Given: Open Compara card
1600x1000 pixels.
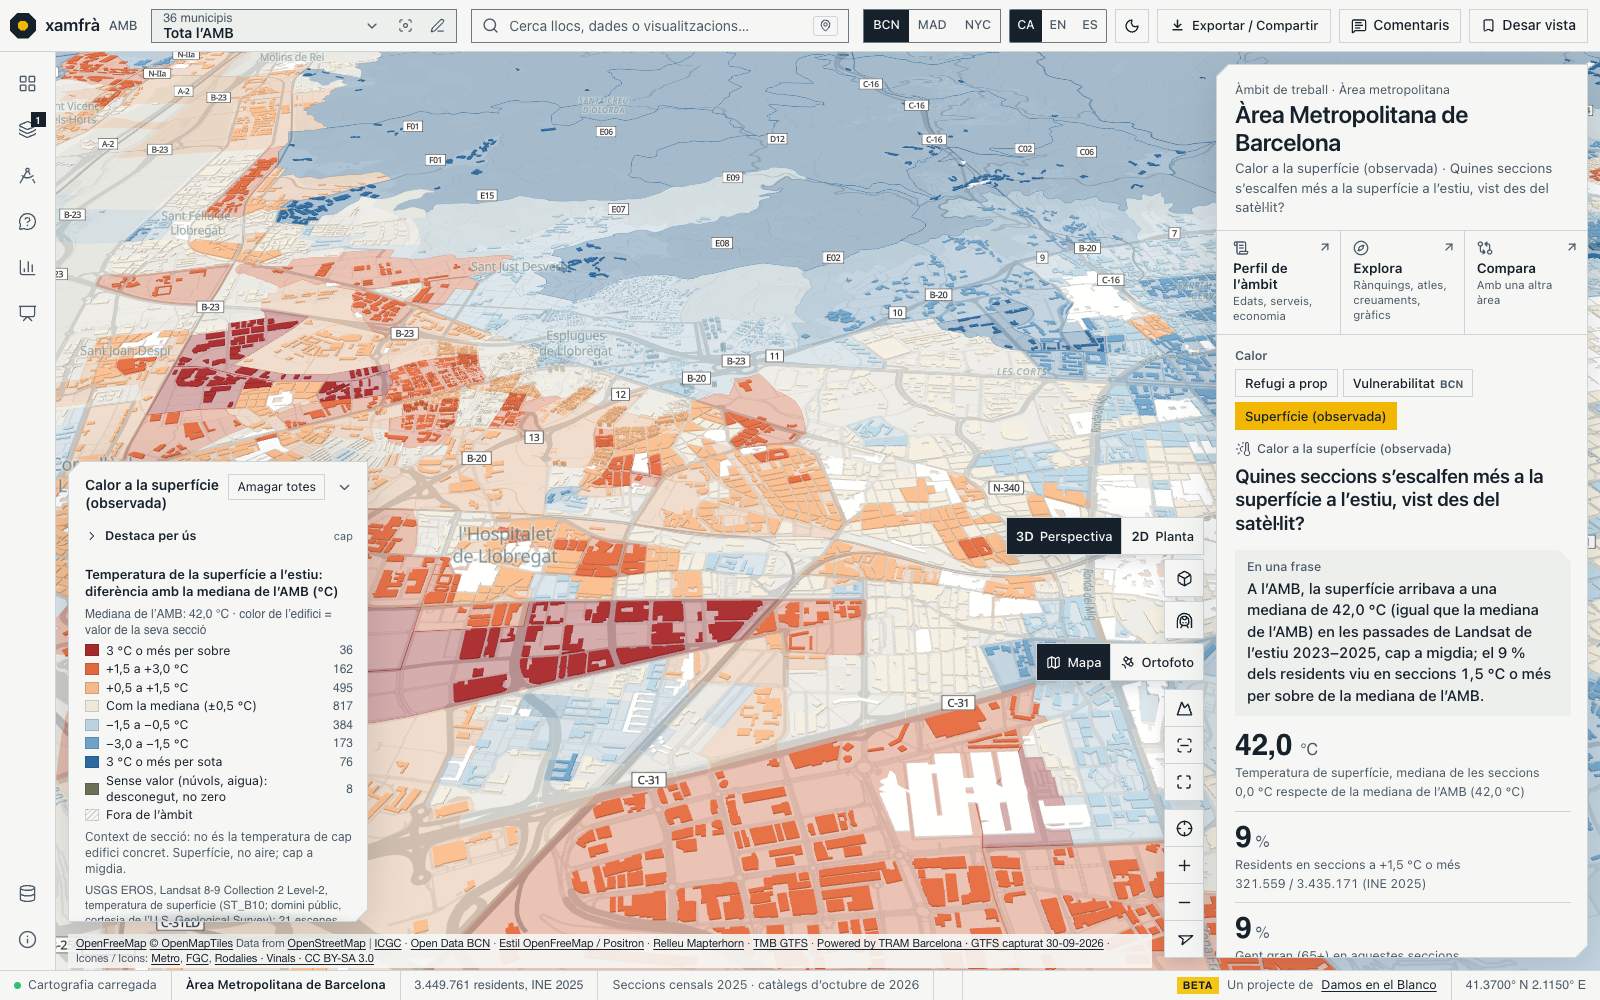Looking at the screenshot, I should pyautogui.click(x=1525, y=283).
